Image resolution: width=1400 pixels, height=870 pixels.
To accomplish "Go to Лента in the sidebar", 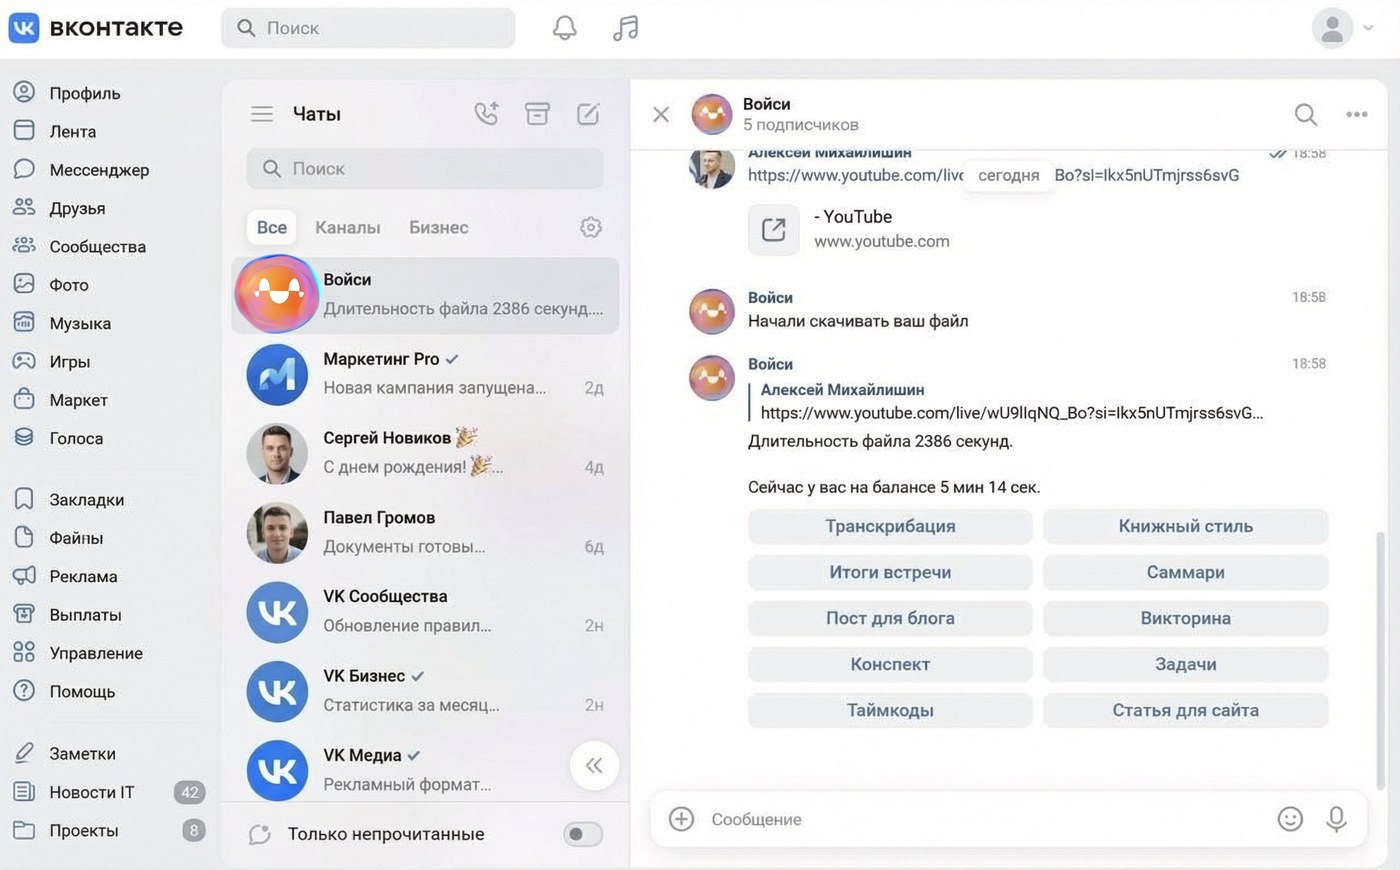I will point(55,131).
